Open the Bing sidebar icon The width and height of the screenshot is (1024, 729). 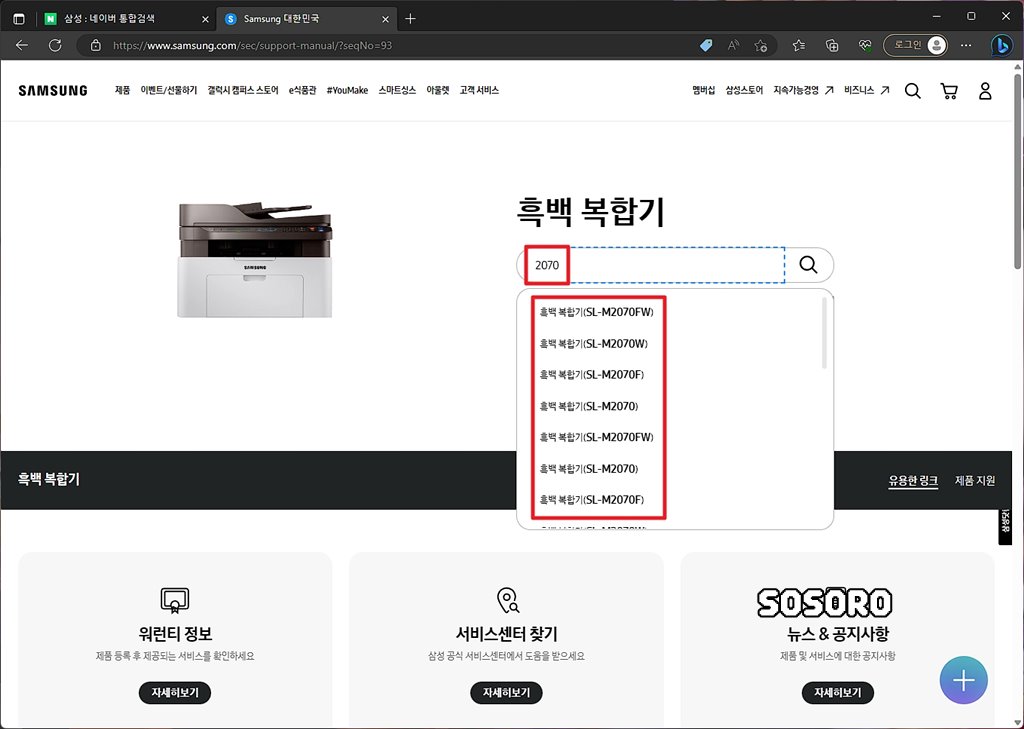click(1002, 45)
